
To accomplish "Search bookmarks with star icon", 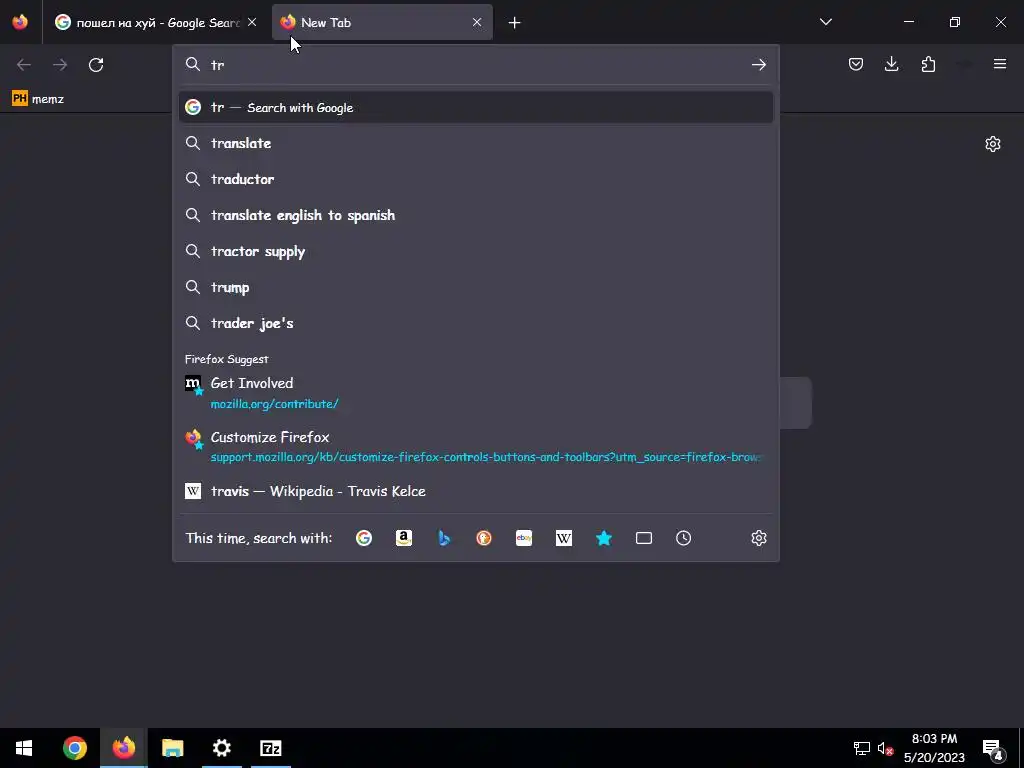I will [x=604, y=538].
